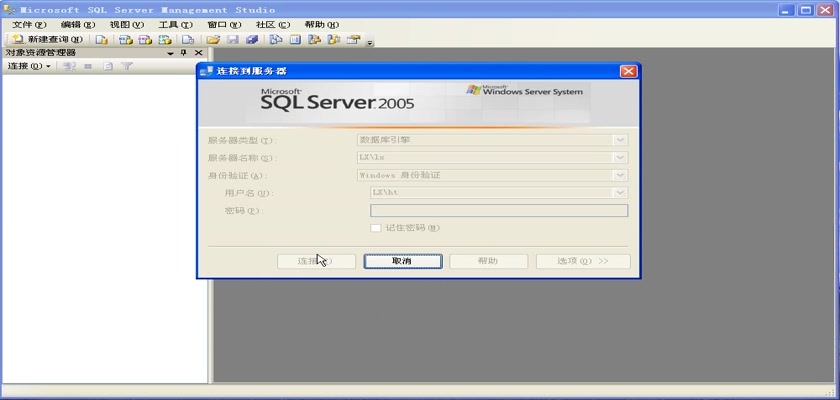Maximize the Management Studio window
Screen dimensions: 840x400
[806, 10]
